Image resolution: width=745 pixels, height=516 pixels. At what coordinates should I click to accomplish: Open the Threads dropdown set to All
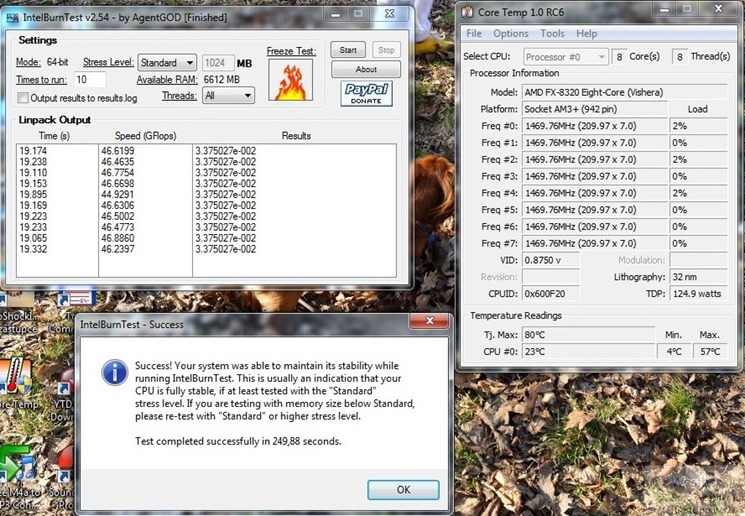(x=229, y=96)
